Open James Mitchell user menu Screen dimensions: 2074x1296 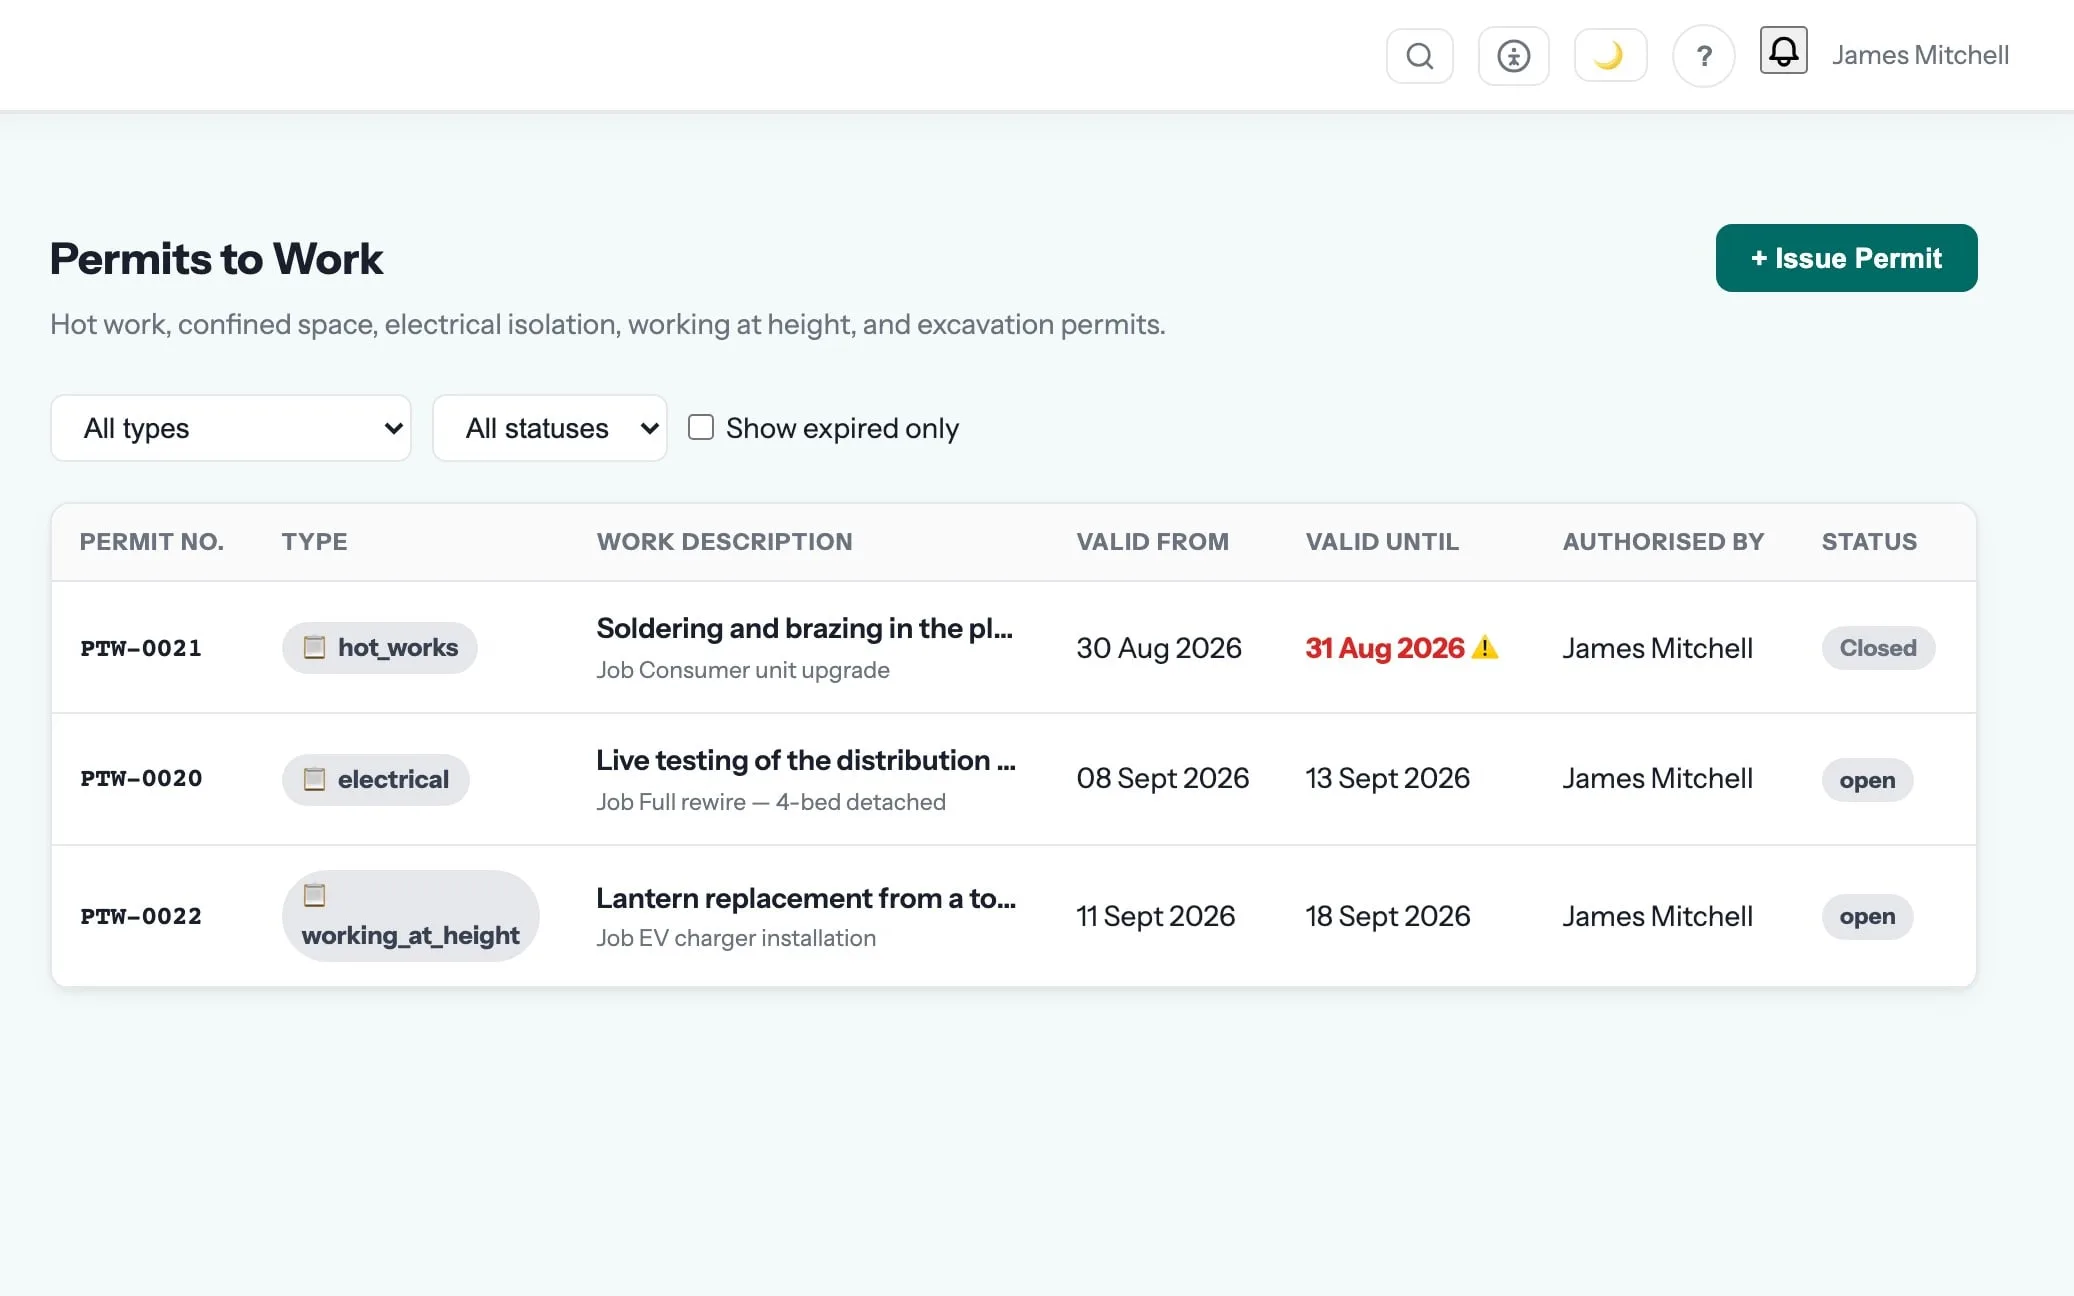[x=1920, y=55]
